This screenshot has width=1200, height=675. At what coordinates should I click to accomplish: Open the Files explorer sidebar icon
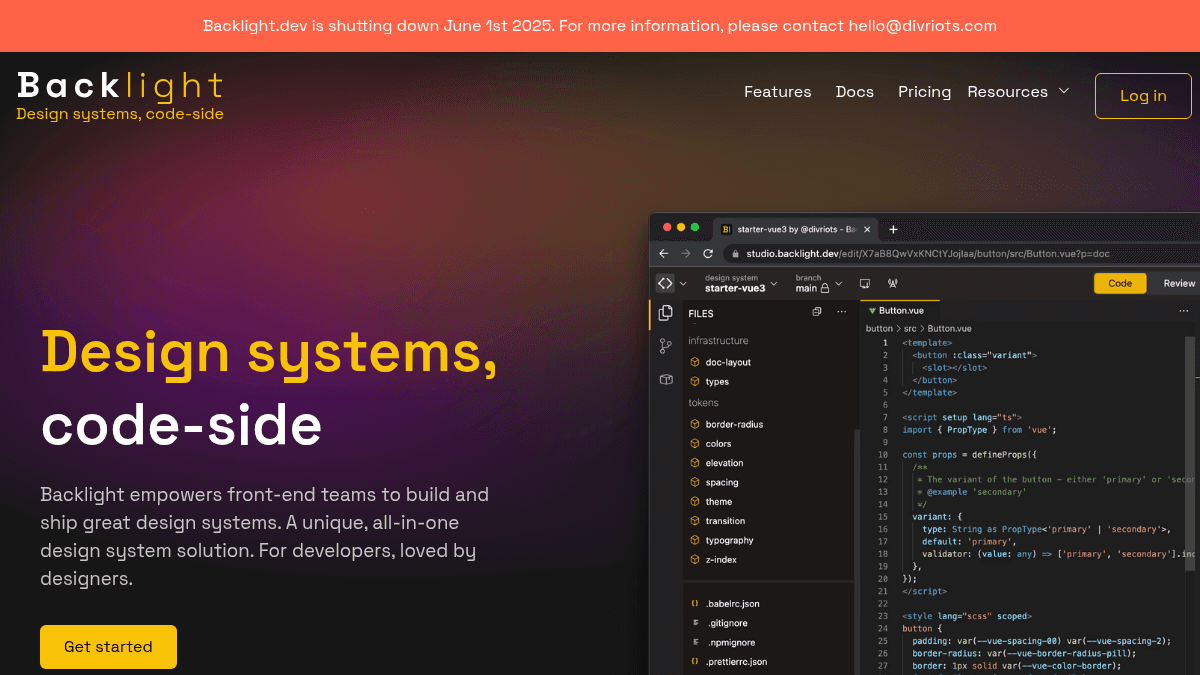coord(666,313)
